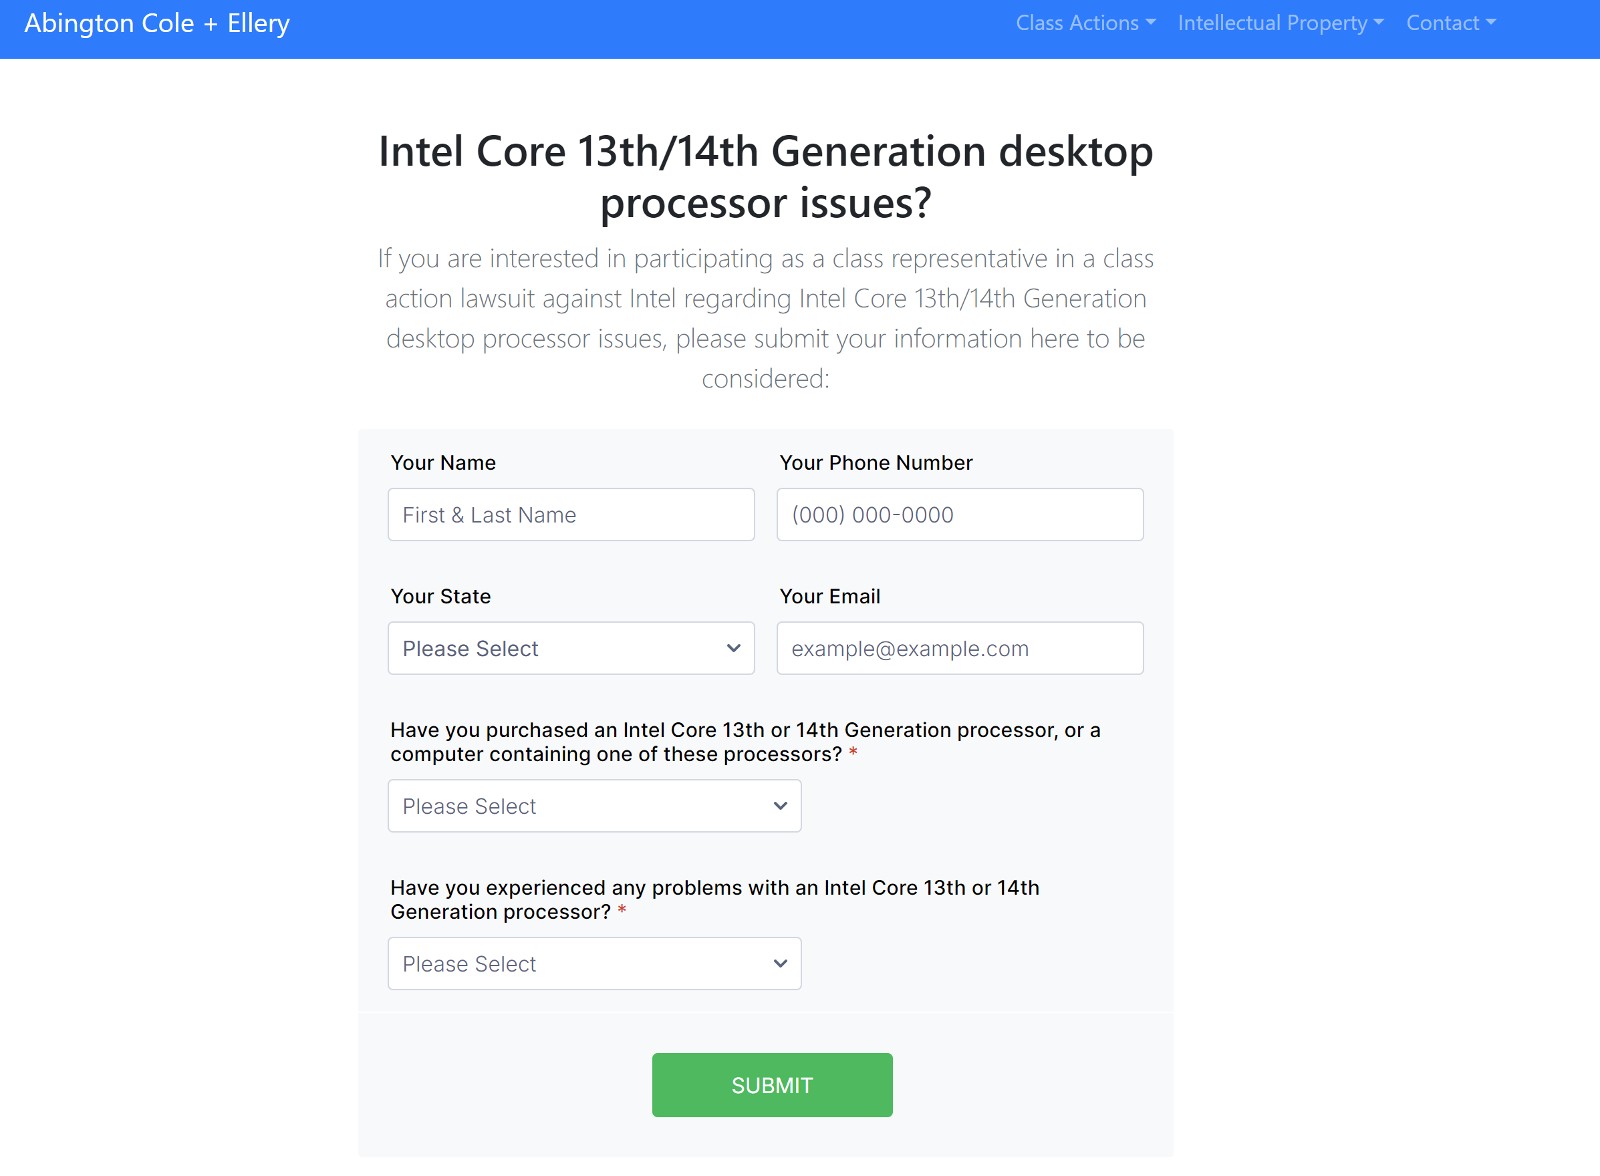Viewport: 1600px width, 1176px height.
Task: Open the Intellectual Property menu
Action: pyautogui.click(x=1281, y=23)
